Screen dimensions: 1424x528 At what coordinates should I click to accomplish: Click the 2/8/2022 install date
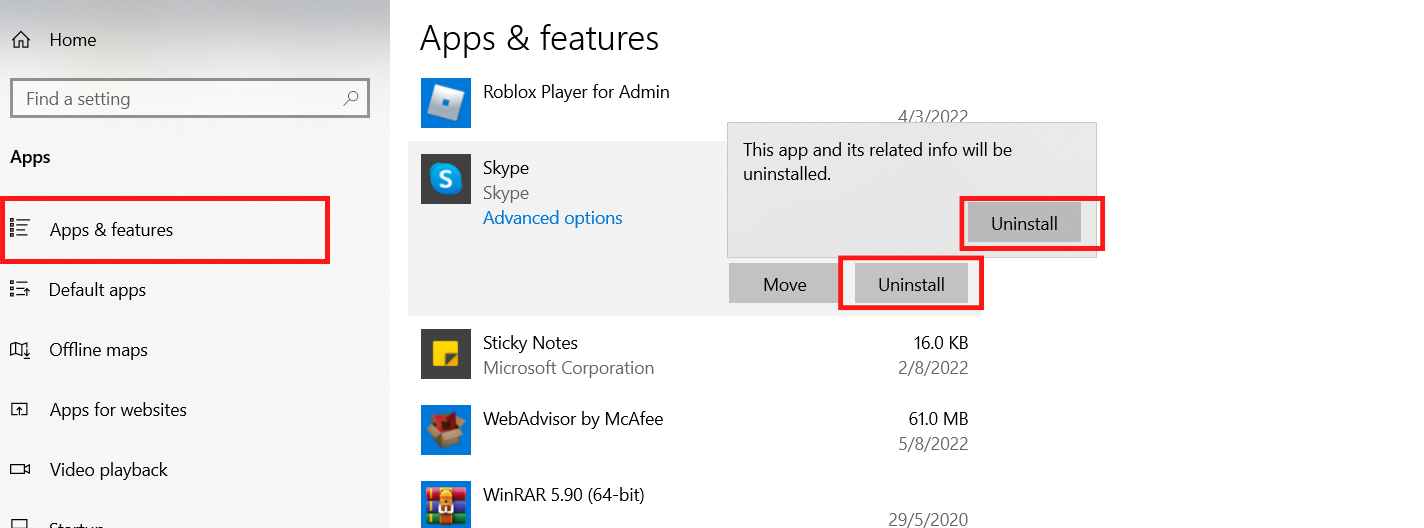pos(933,368)
